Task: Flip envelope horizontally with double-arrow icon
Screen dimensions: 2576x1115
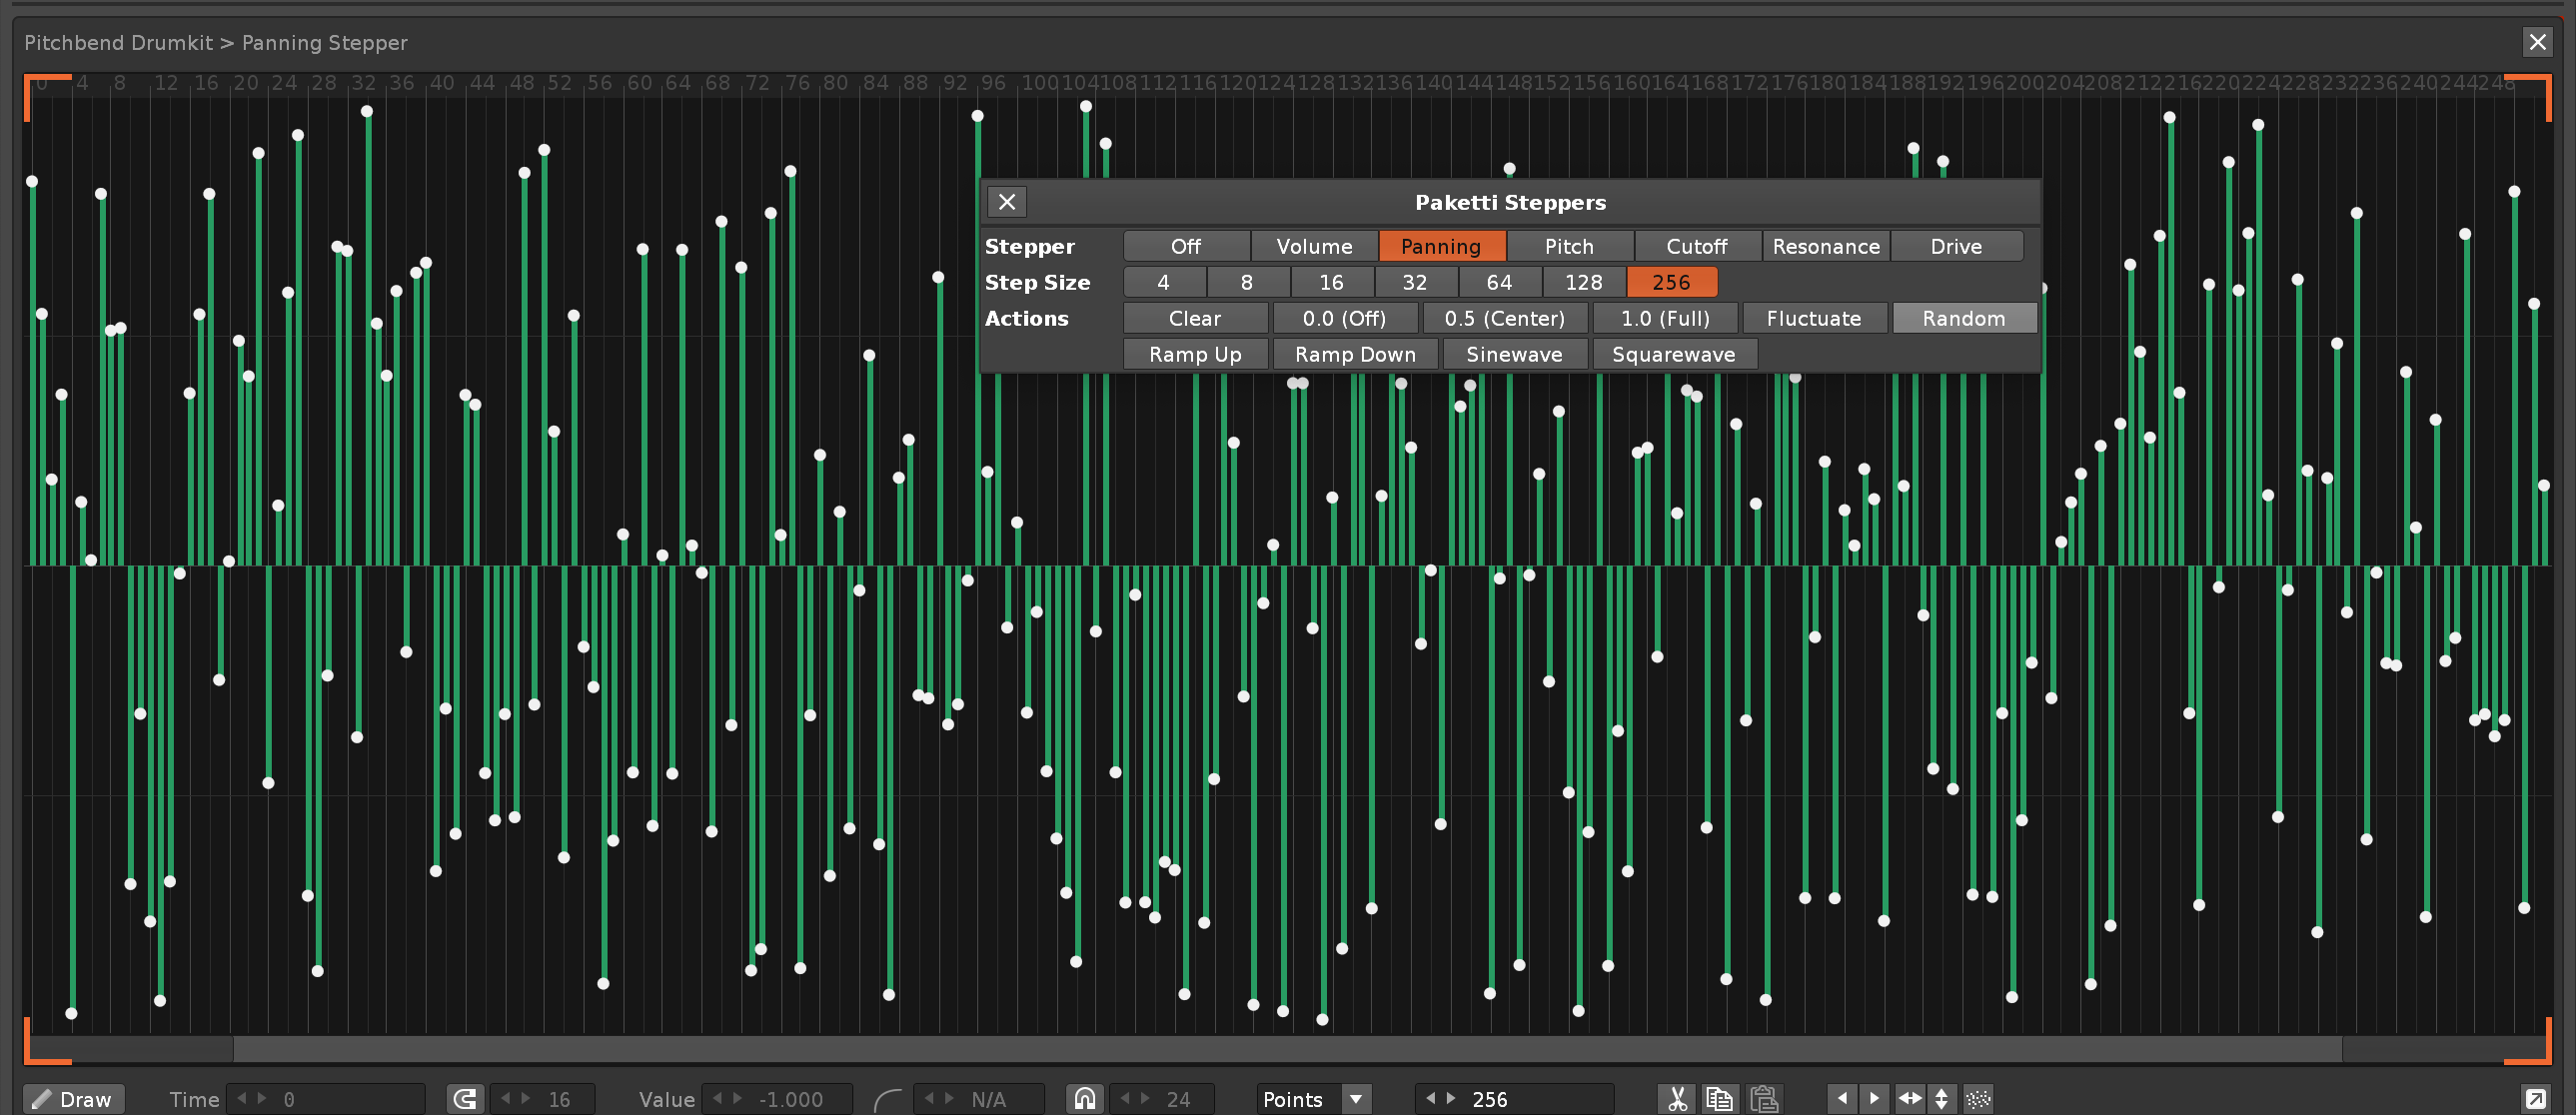Action: click(1909, 1098)
